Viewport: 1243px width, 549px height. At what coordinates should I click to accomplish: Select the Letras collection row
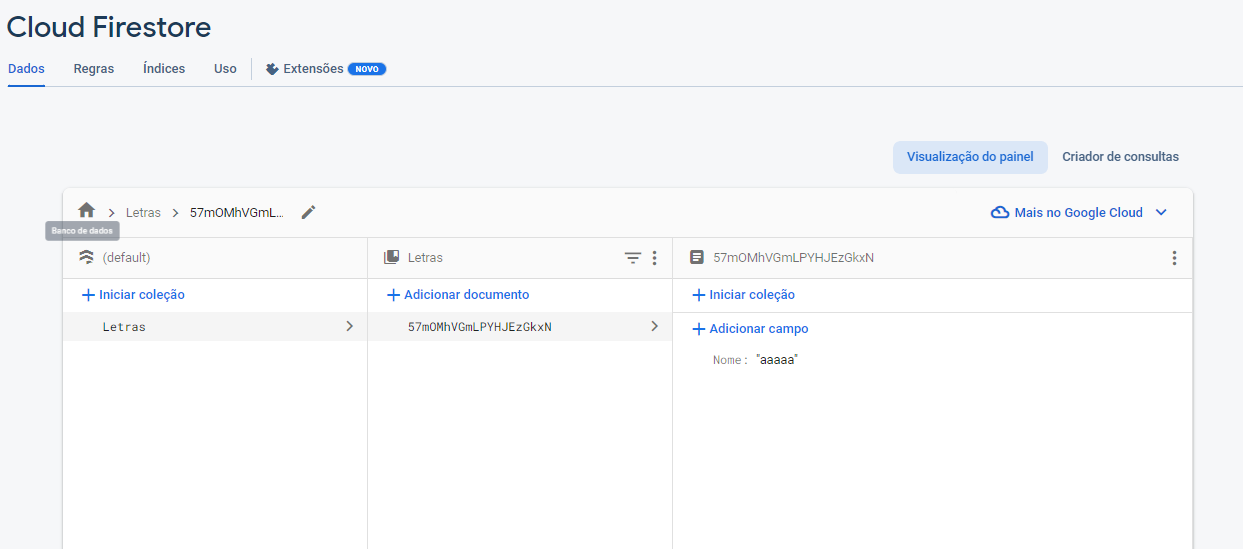(x=214, y=327)
